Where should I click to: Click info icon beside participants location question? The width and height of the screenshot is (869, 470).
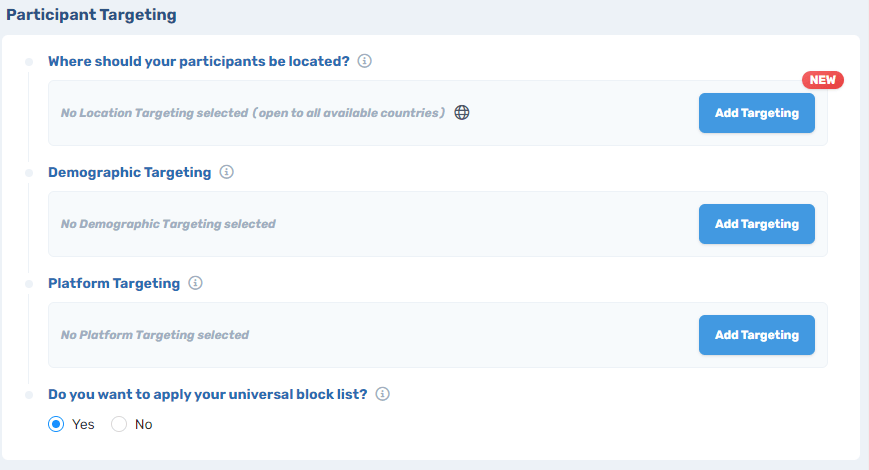[x=365, y=61]
